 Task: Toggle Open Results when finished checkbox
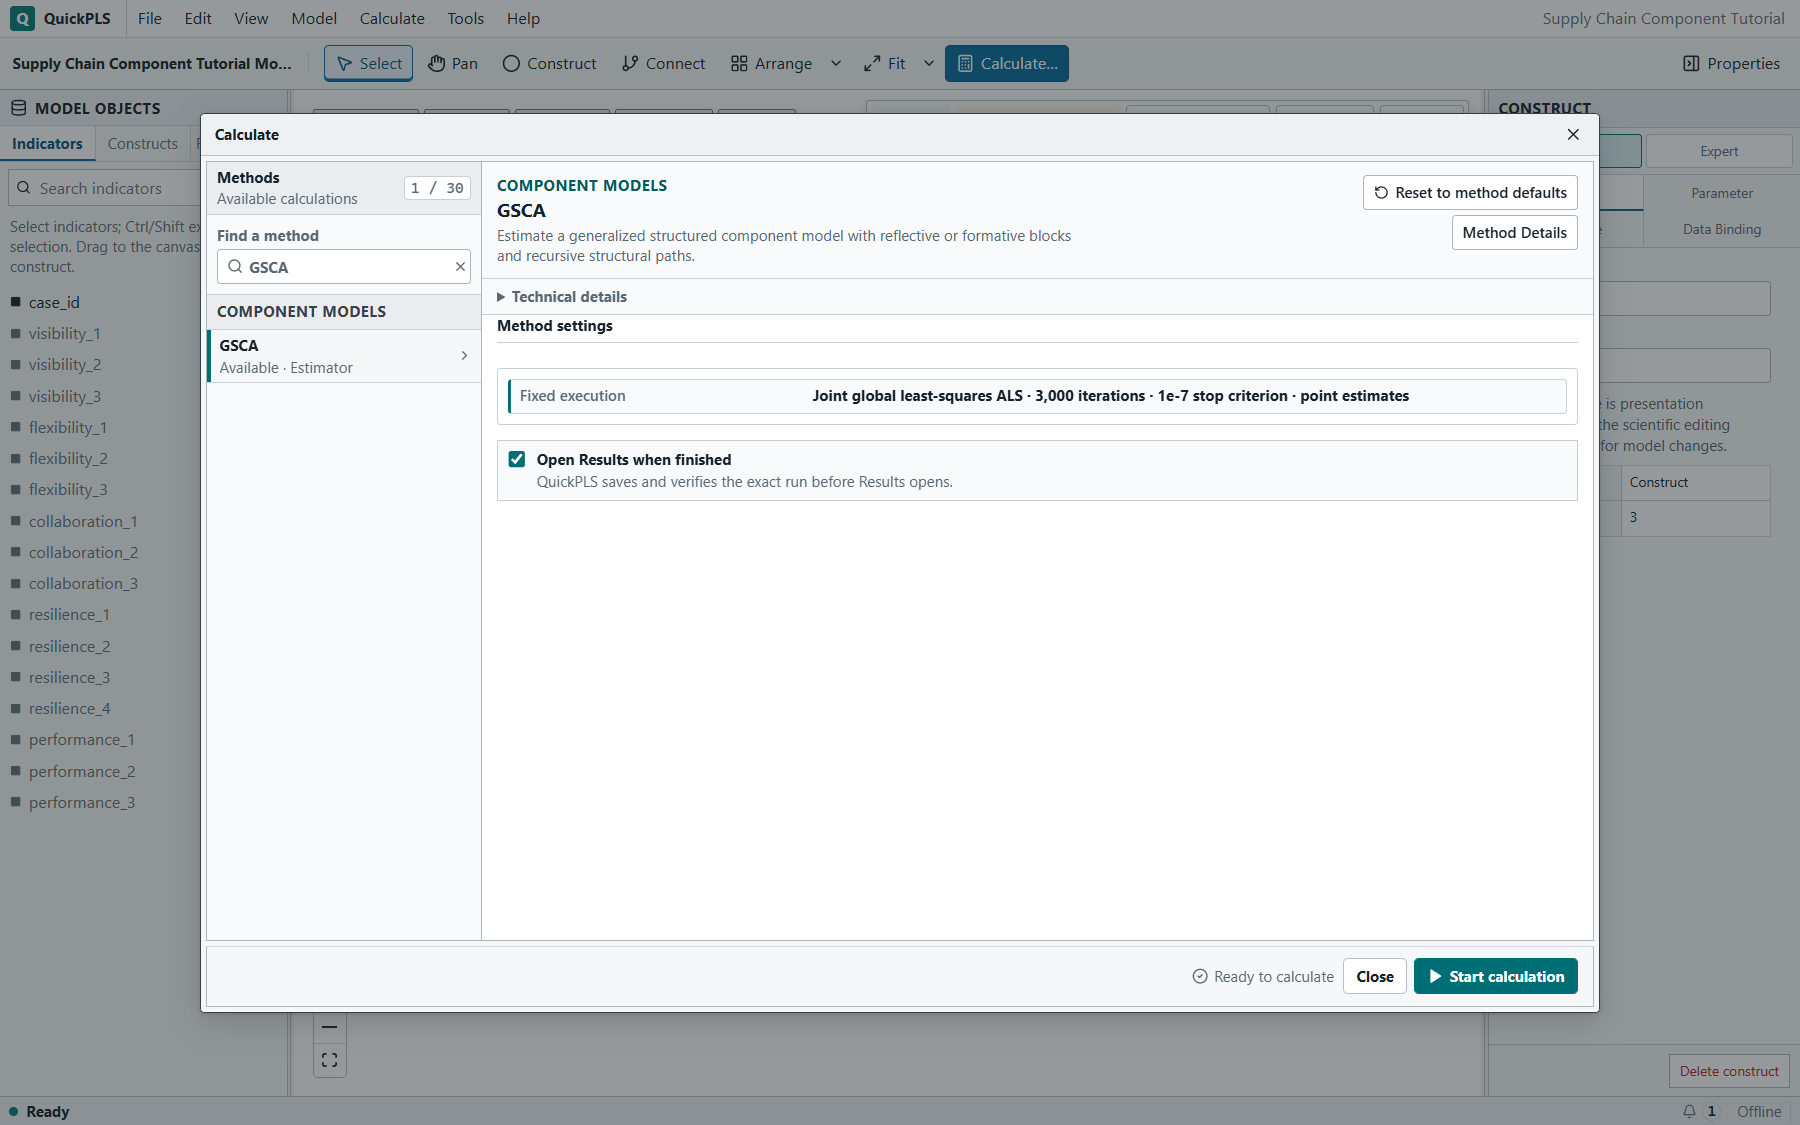pos(517,459)
